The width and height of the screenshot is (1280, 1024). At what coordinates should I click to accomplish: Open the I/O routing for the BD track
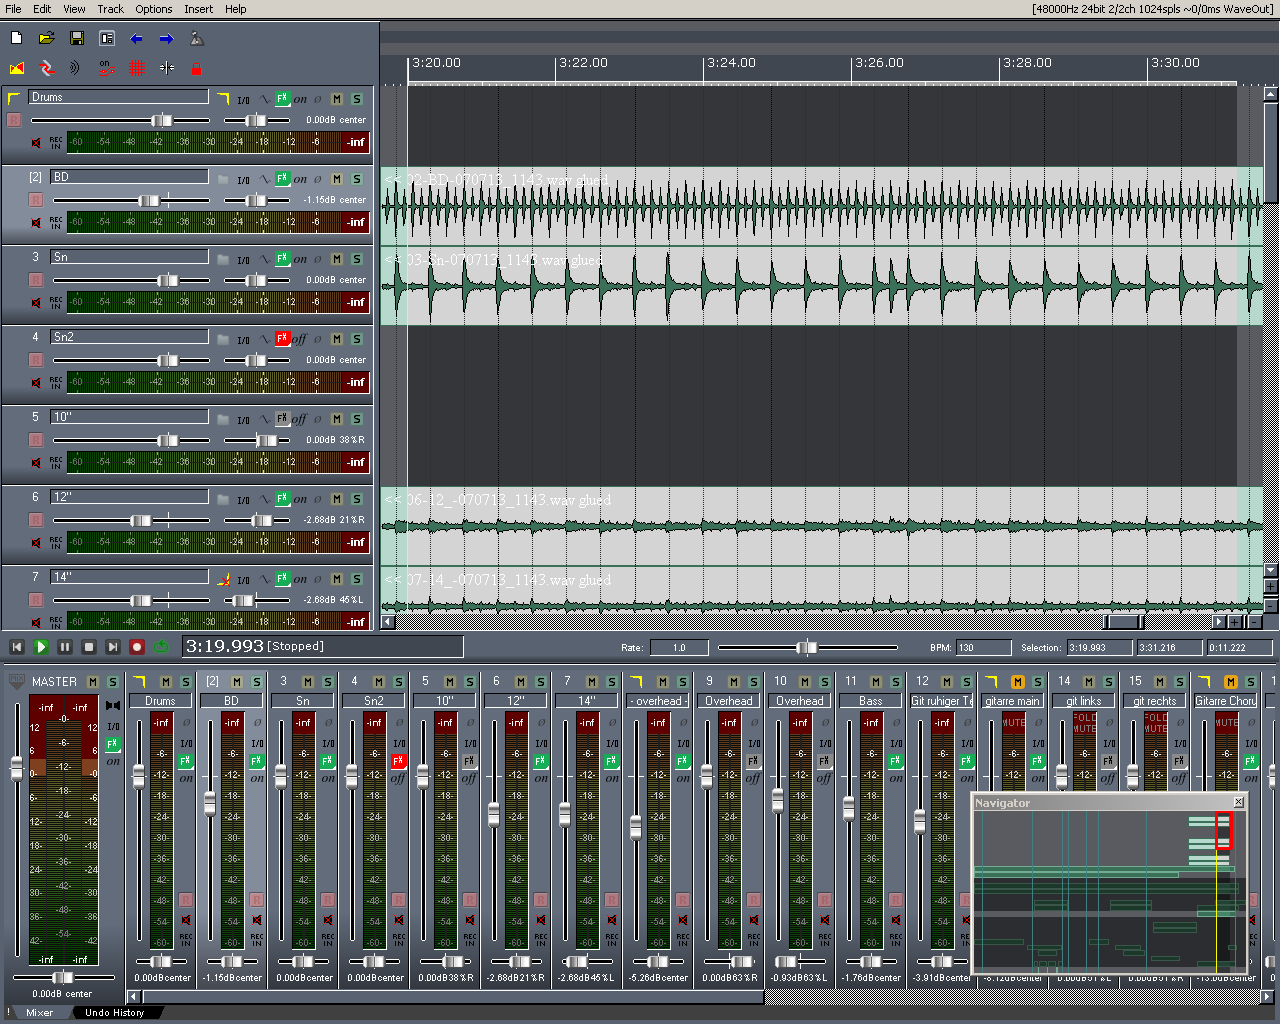[x=244, y=180]
